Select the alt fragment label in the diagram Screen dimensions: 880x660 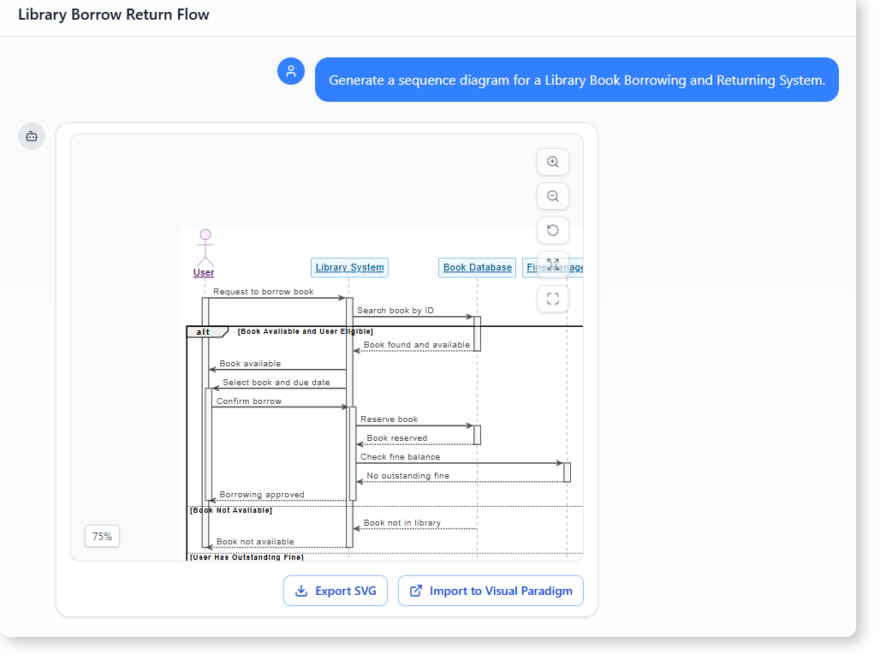203,331
